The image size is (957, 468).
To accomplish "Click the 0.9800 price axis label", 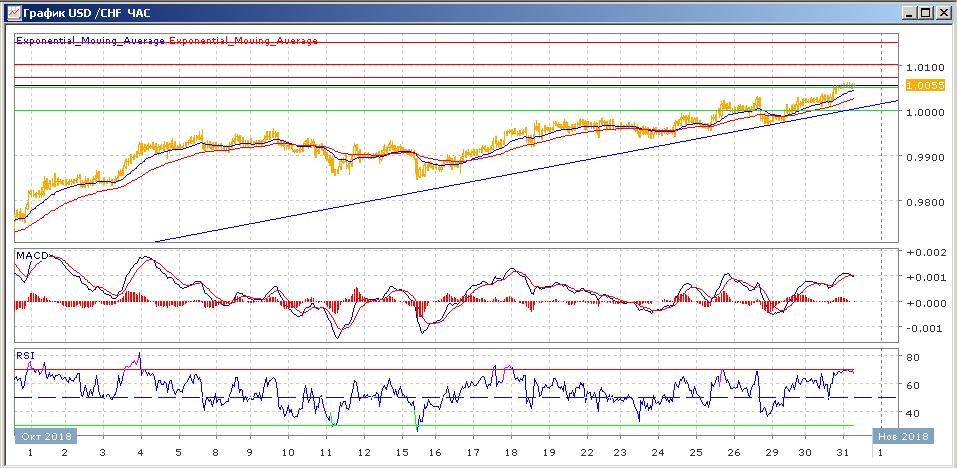I will [x=925, y=203].
